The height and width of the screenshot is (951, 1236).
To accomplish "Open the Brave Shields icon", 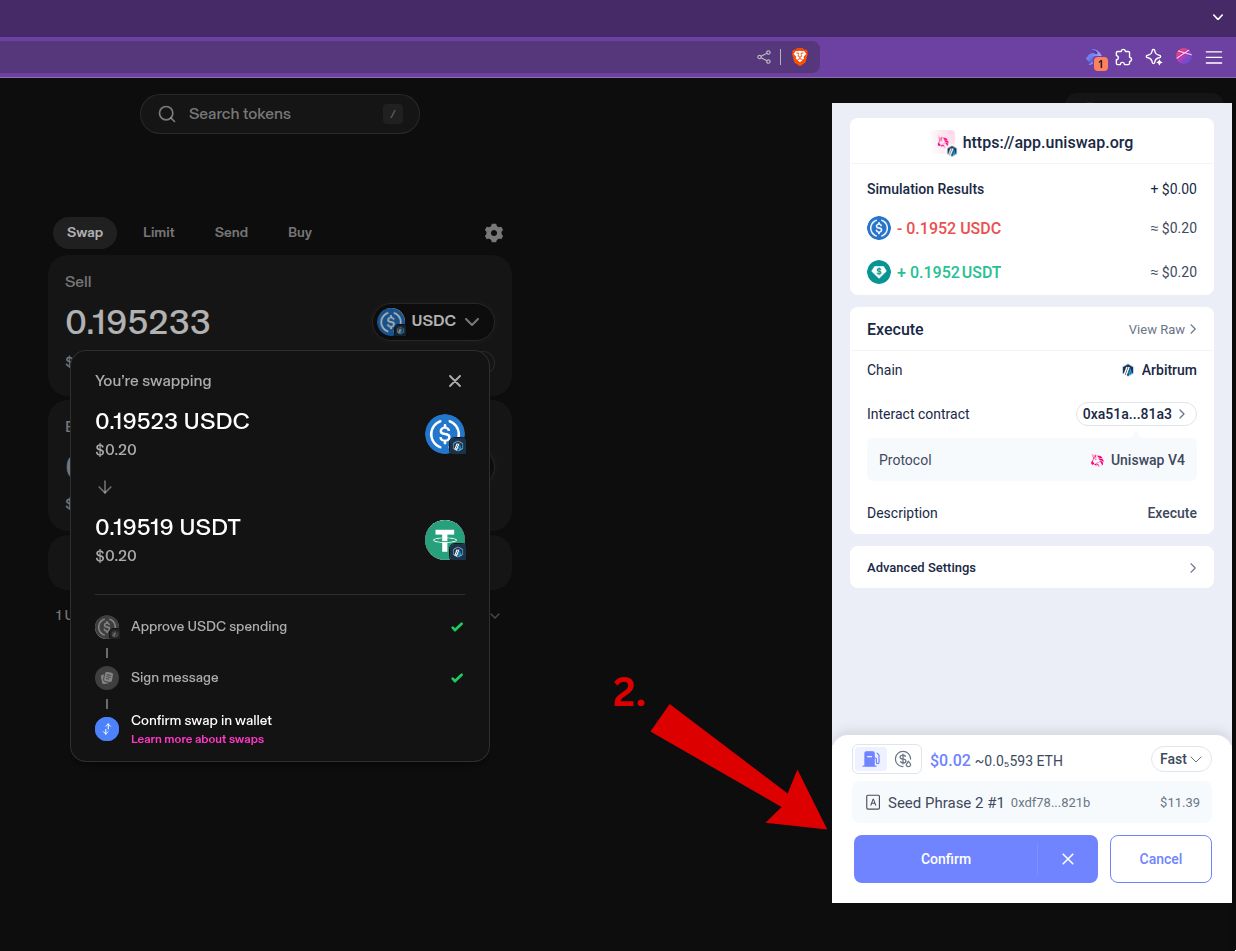I will pos(800,57).
